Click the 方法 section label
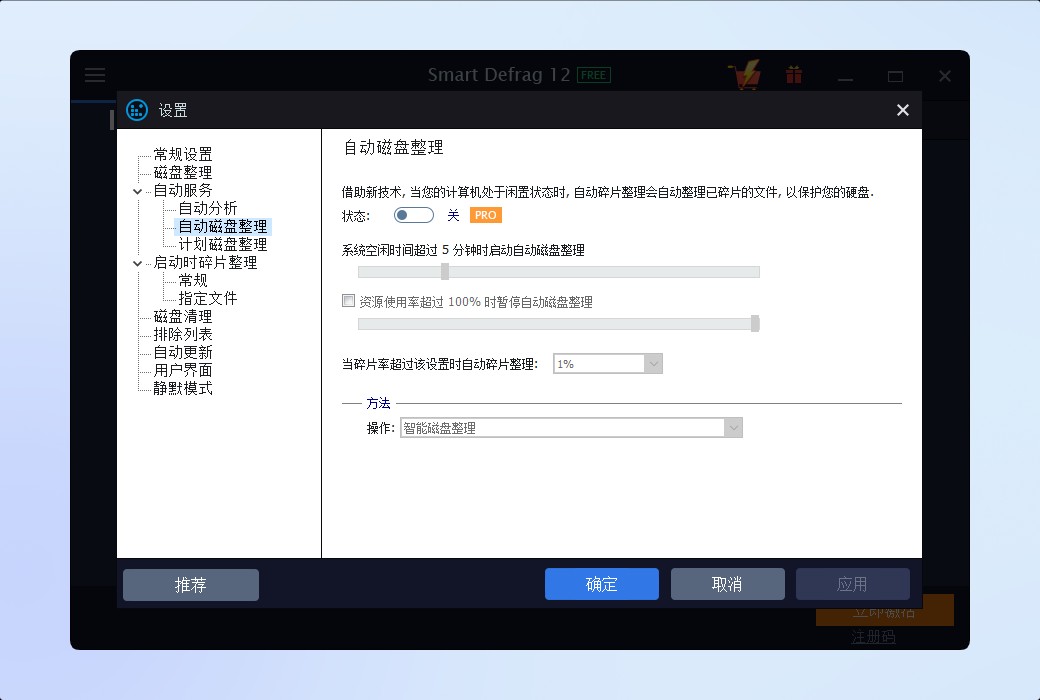This screenshot has width=1040, height=700. click(x=378, y=403)
